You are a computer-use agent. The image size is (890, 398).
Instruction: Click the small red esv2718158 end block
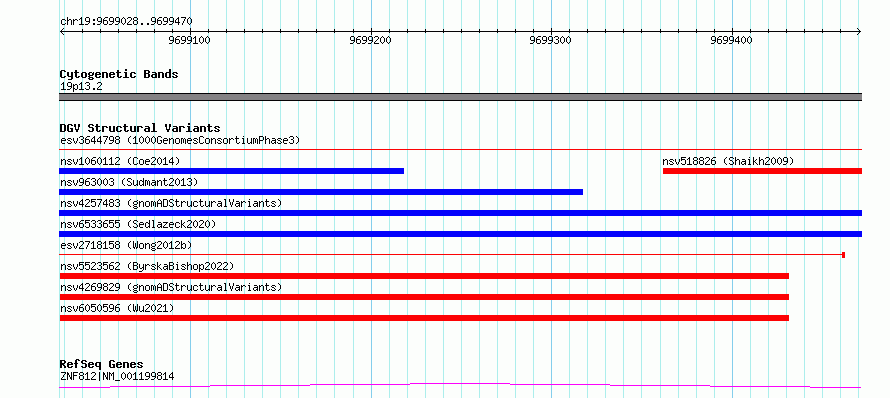click(843, 255)
